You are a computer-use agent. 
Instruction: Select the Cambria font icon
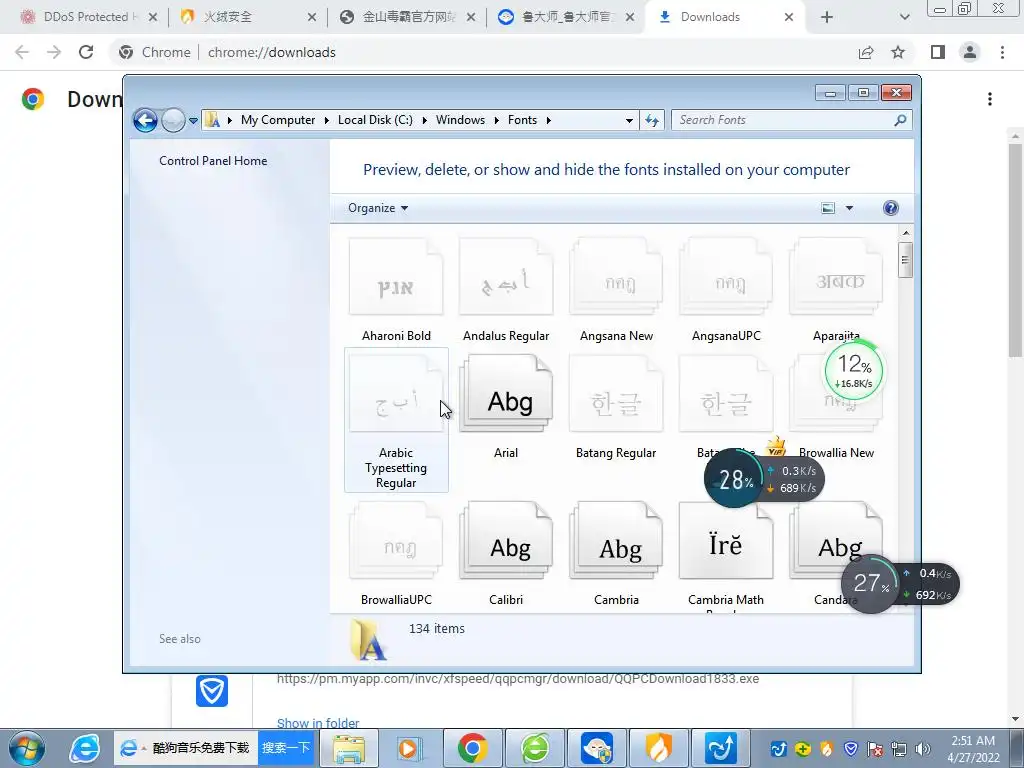point(616,541)
